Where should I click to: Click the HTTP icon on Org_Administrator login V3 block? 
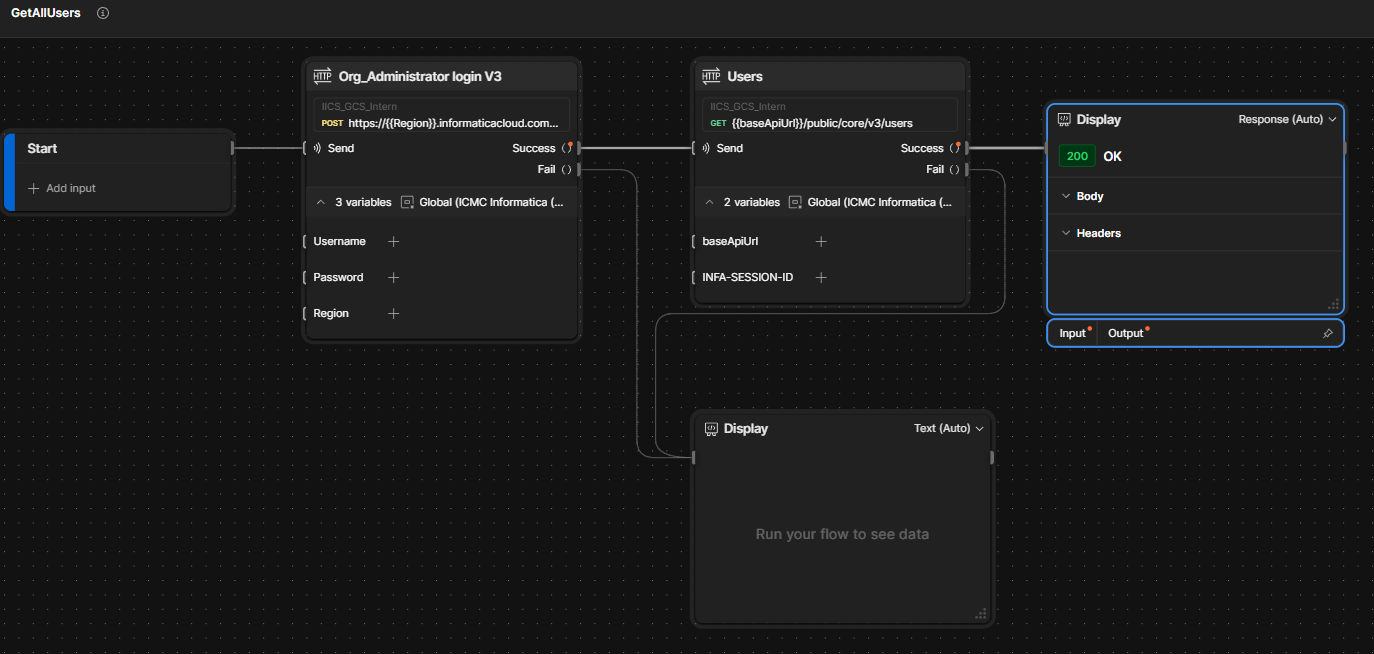[x=322, y=76]
